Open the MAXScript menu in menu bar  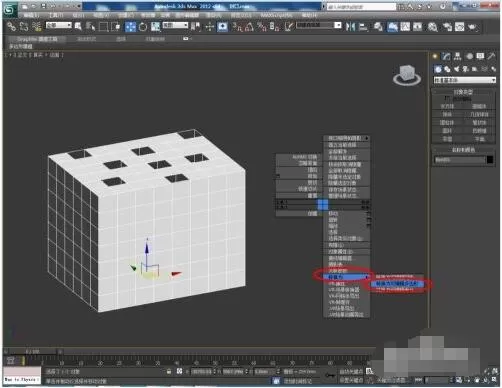pyautogui.click(x=276, y=15)
